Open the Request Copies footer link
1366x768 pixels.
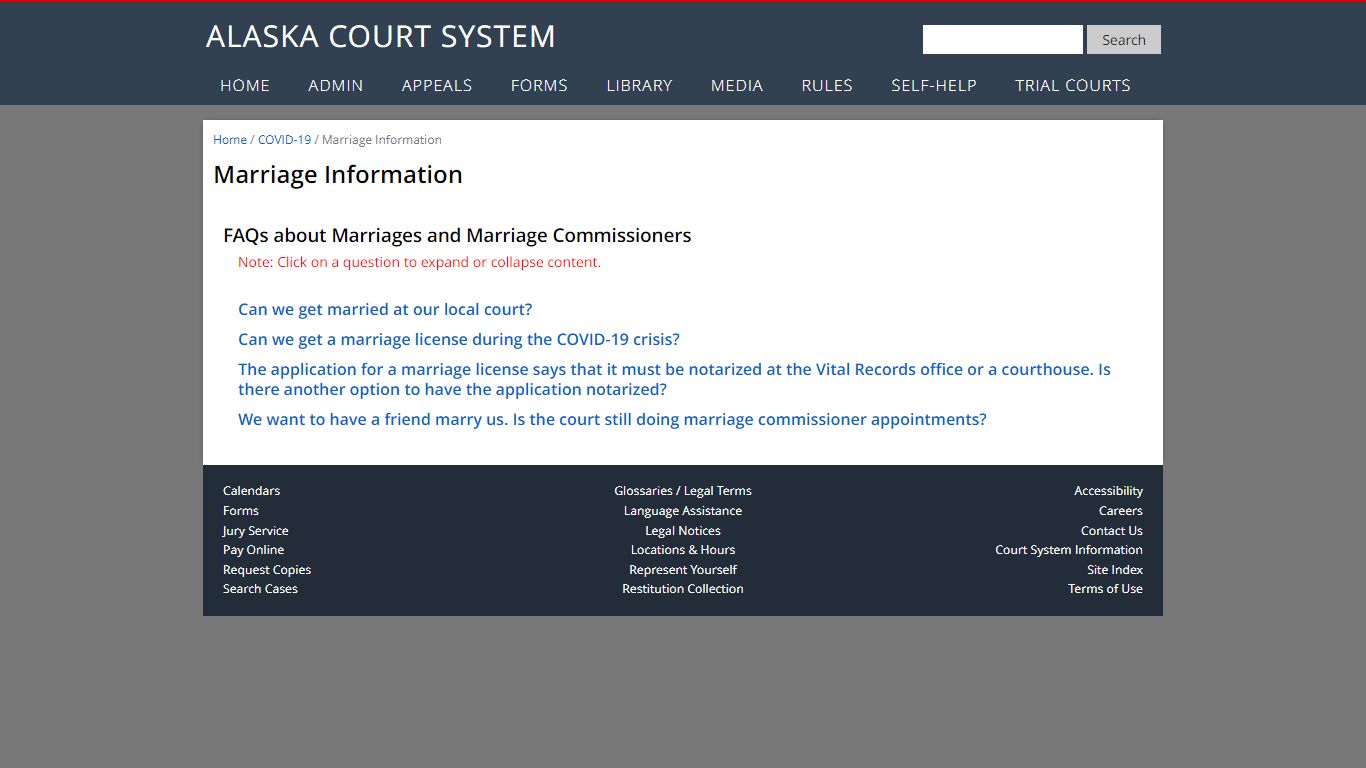pyautogui.click(x=267, y=570)
